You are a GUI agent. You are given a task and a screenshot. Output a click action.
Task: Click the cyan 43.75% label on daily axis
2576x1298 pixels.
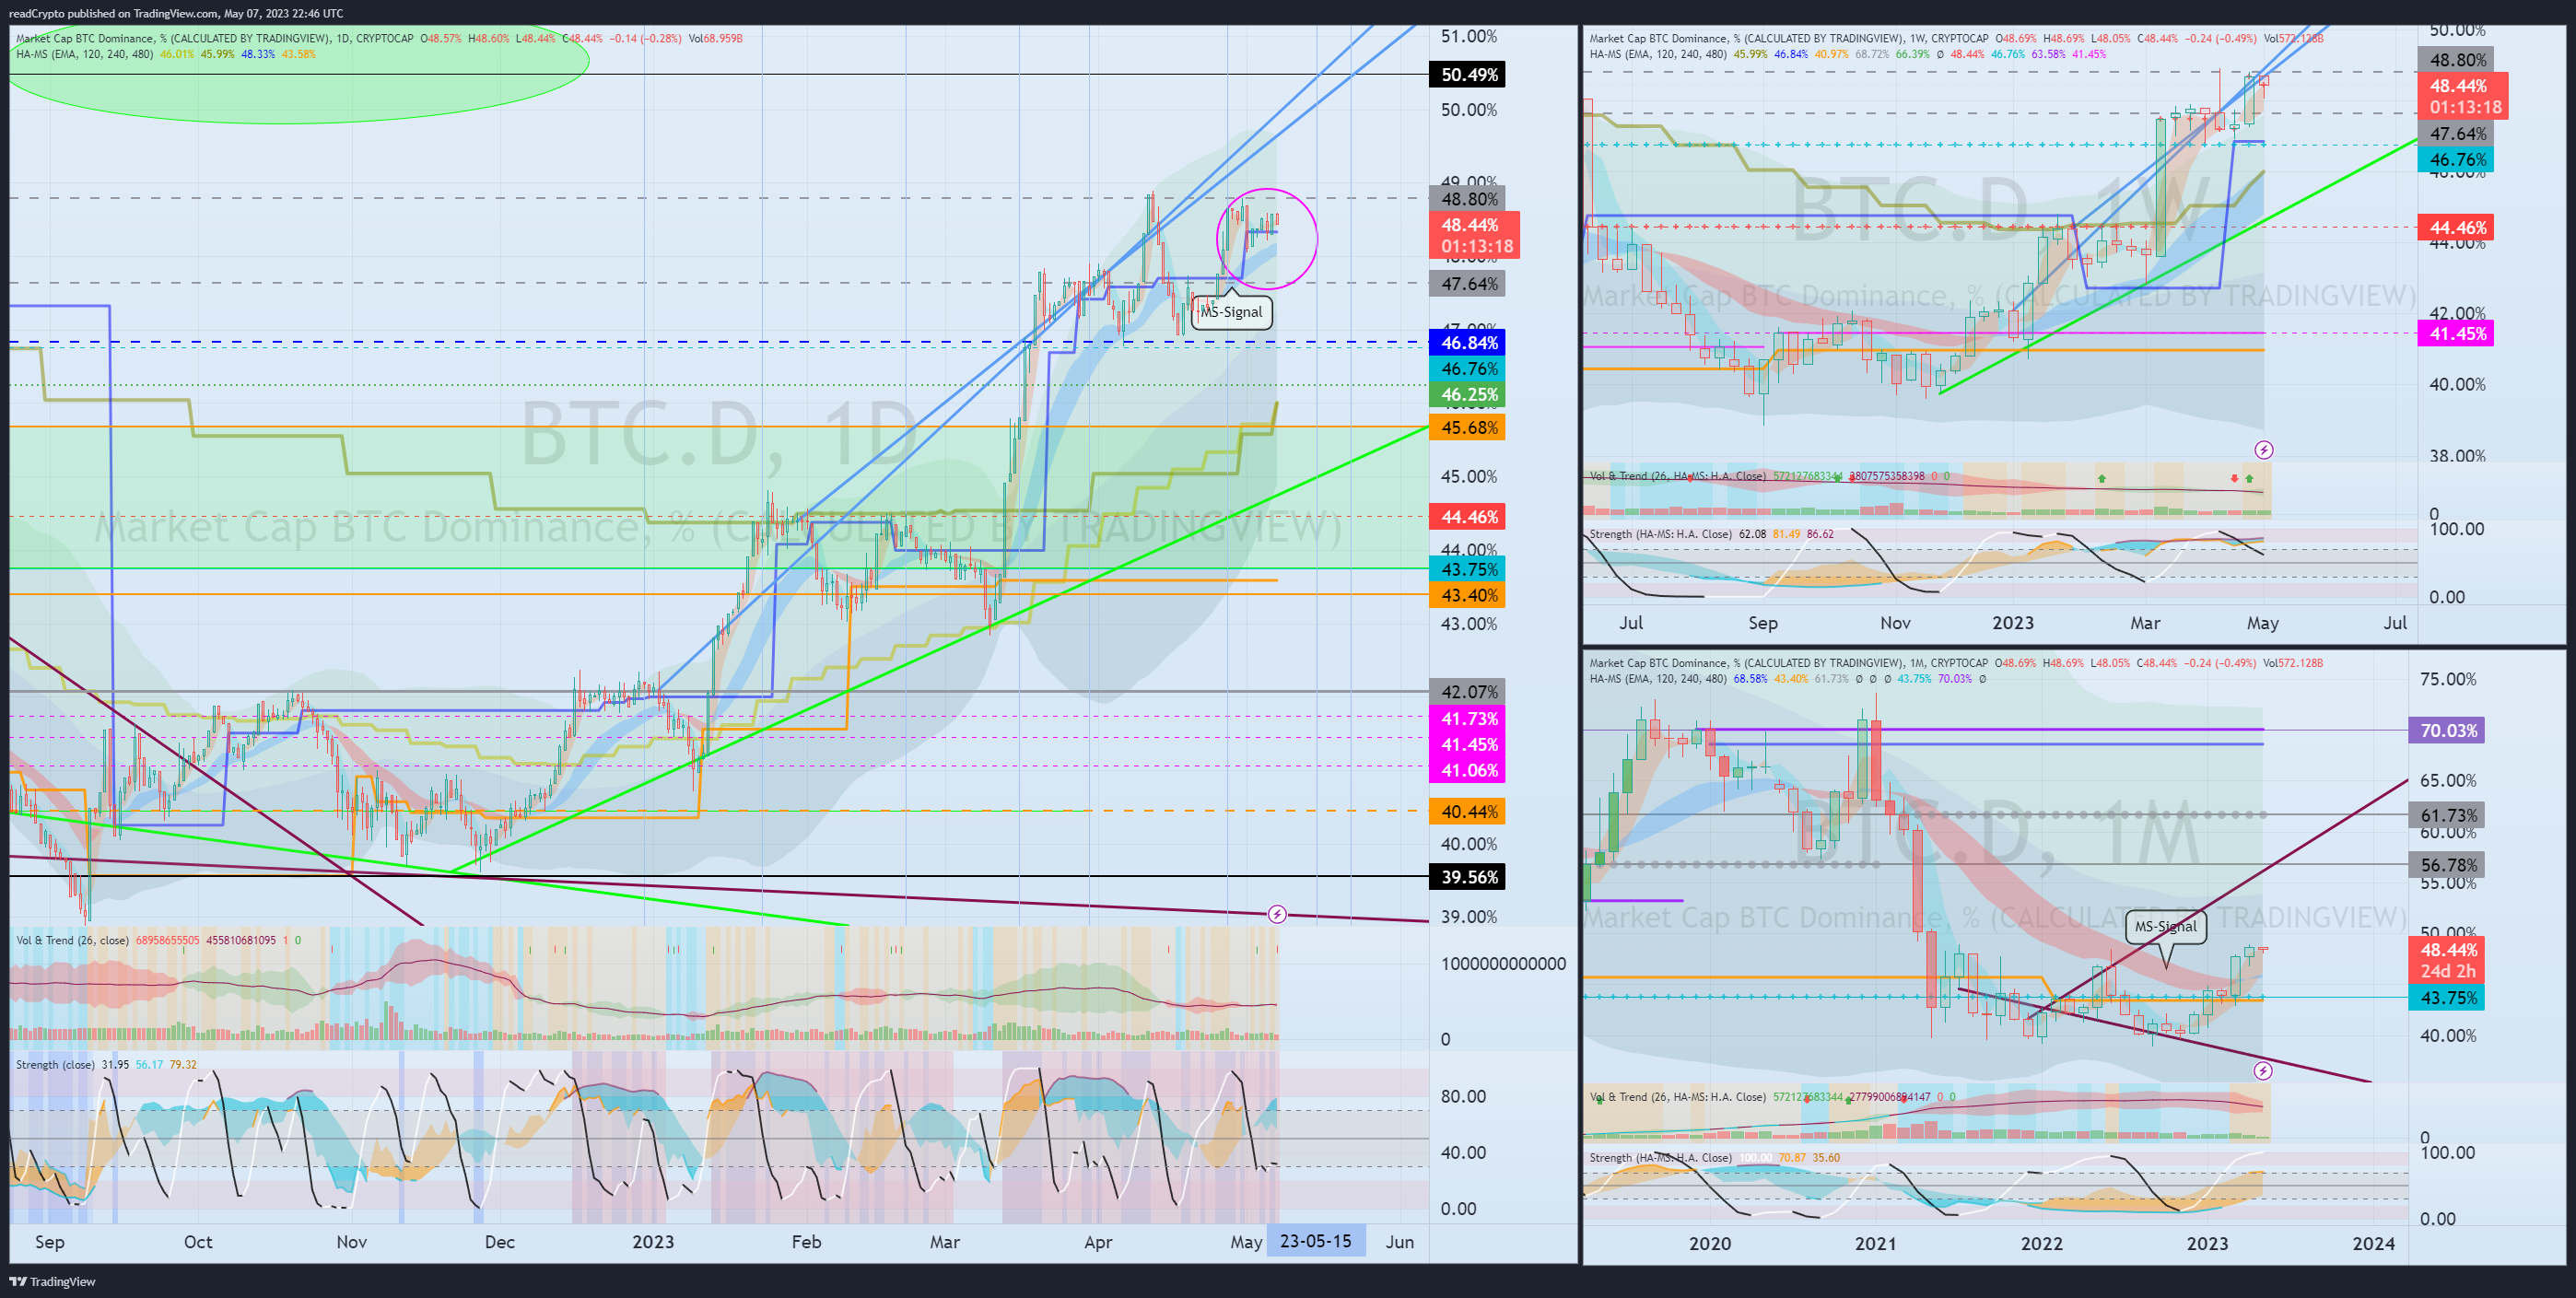(1468, 569)
